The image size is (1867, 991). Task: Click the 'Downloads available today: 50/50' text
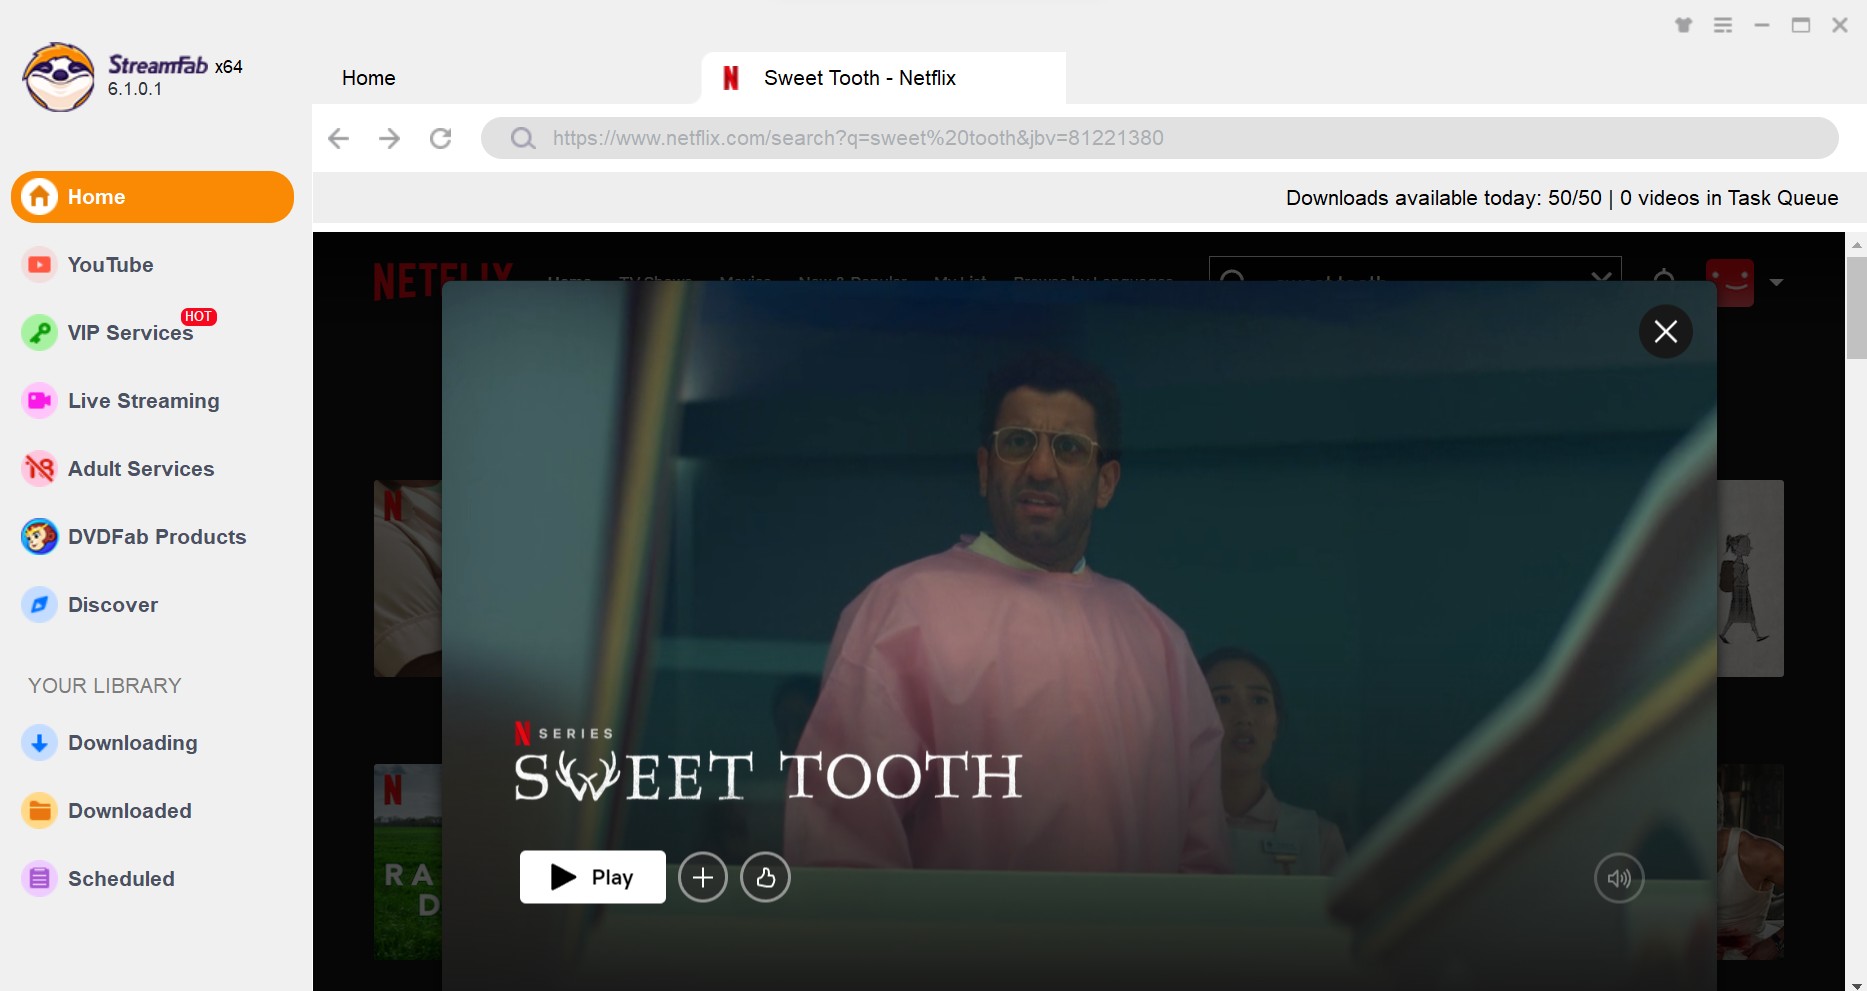click(1444, 198)
